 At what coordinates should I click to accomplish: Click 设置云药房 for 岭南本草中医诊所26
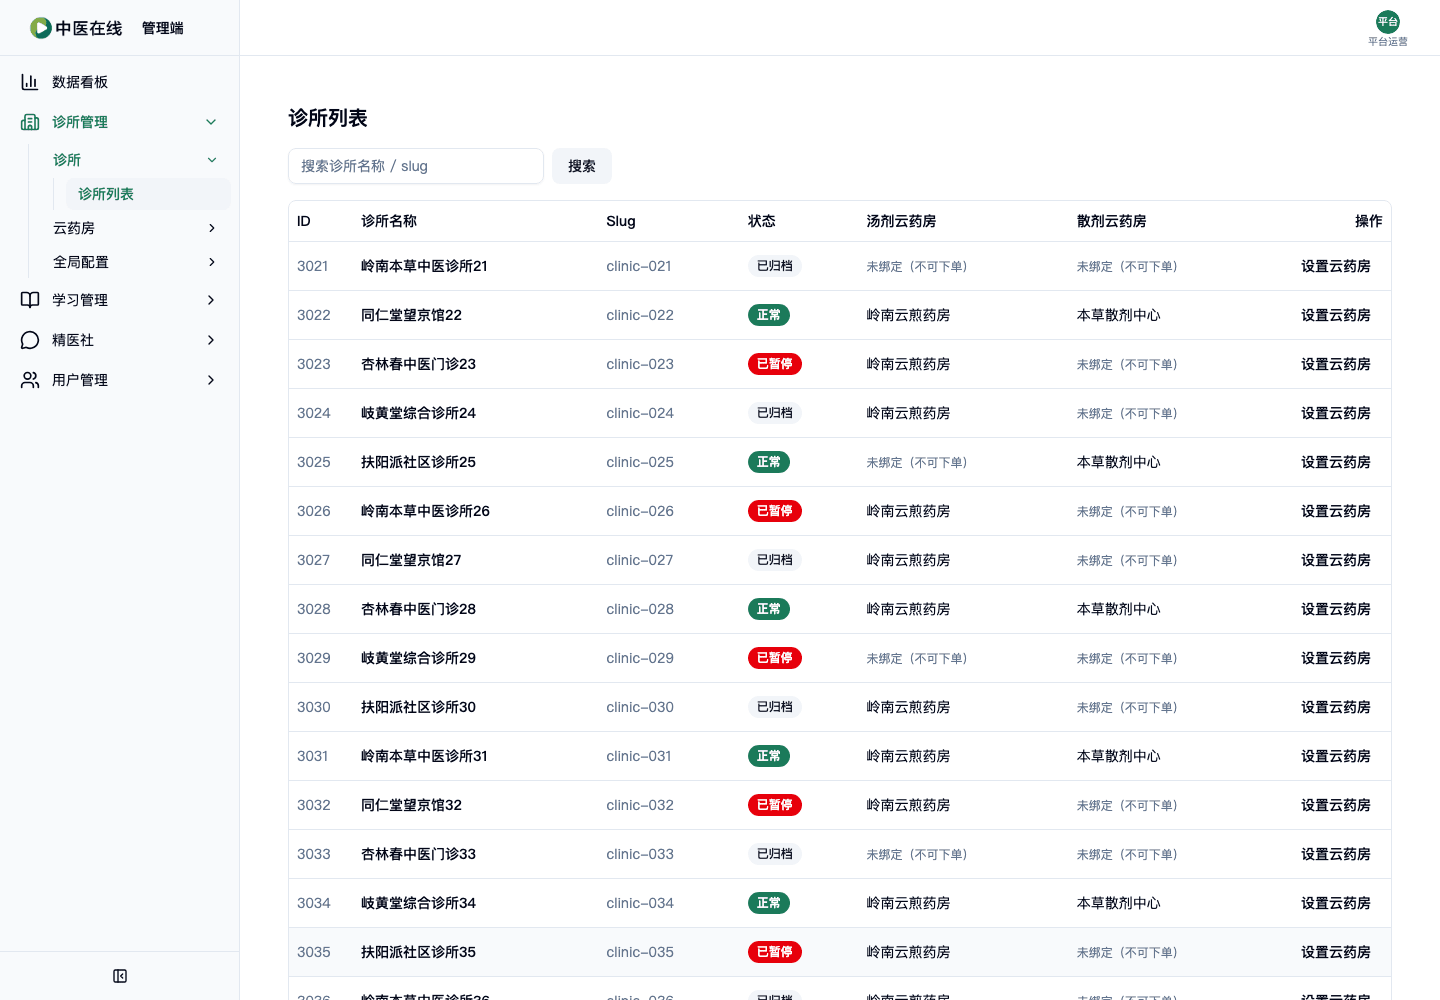coord(1336,511)
